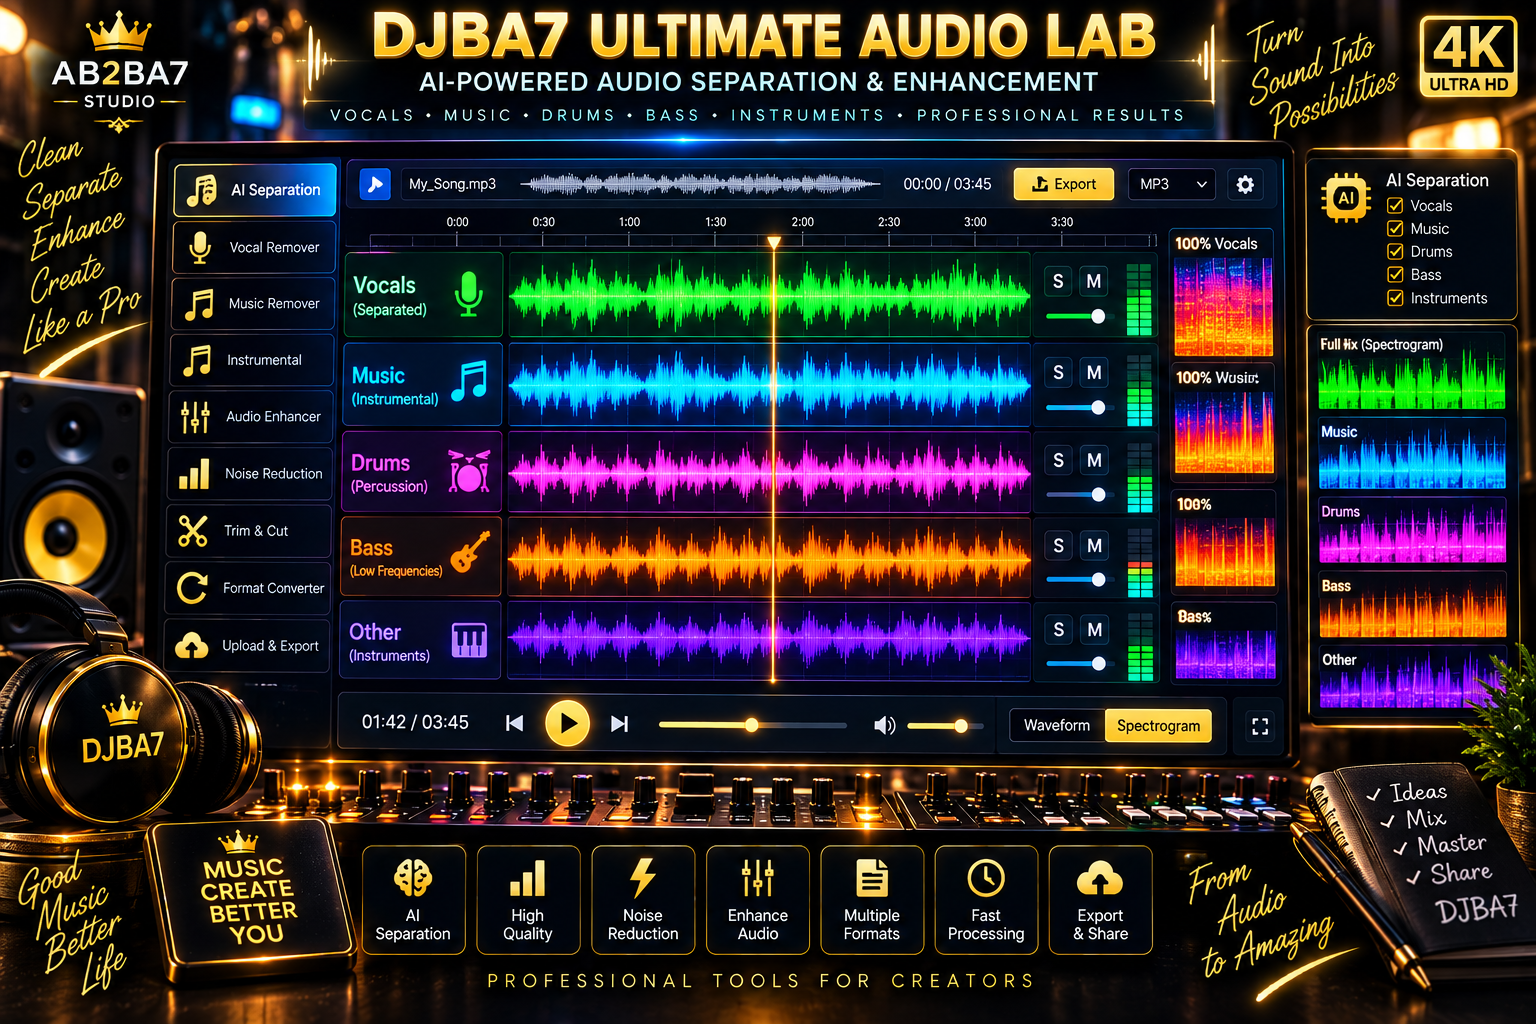1536x1024 pixels.
Task: Click the music note icon on Music track
Action: coord(468,381)
